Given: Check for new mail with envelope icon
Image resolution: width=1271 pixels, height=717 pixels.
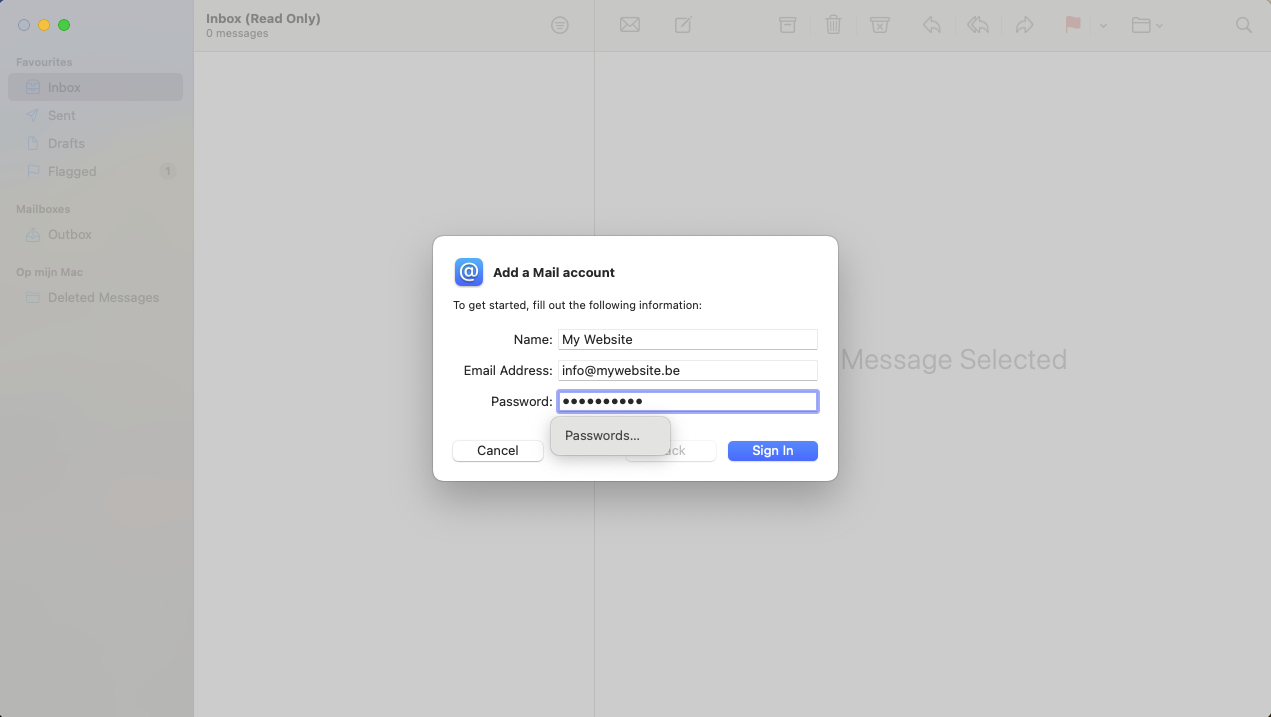Looking at the screenshot, I should coord(629,24).
